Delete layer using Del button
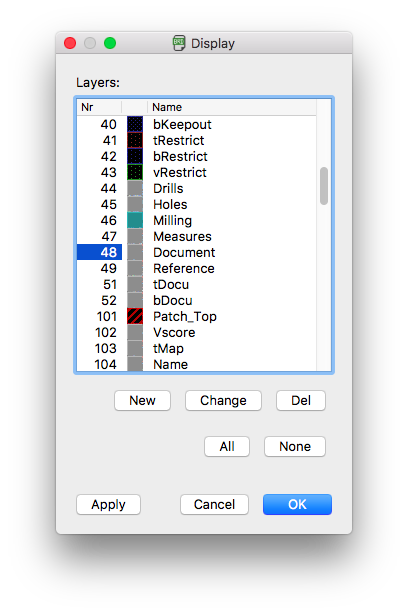 tap(301, 401)
